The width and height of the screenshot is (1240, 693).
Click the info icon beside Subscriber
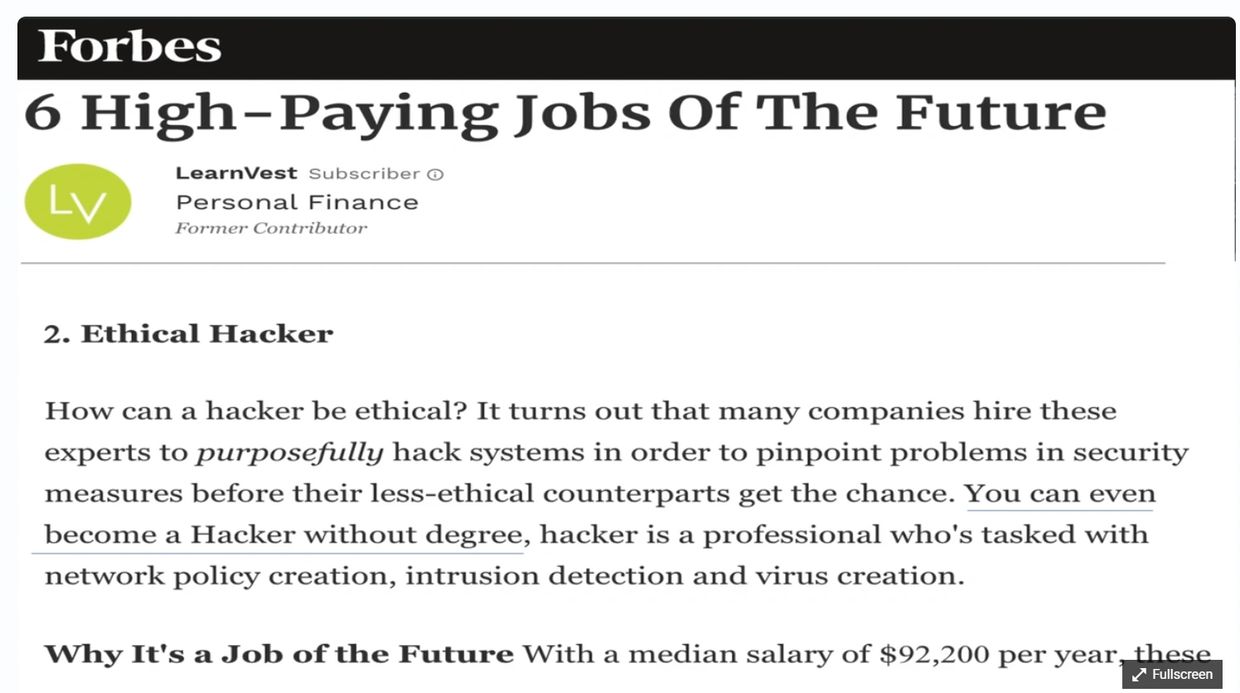[x=435, y=174]
